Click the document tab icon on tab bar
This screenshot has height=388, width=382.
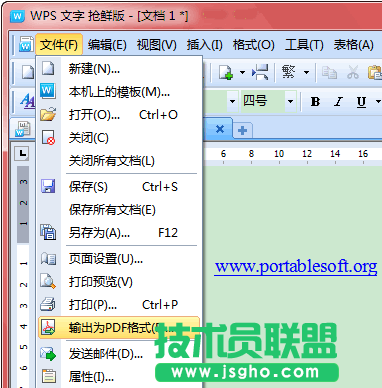[23, 129]
